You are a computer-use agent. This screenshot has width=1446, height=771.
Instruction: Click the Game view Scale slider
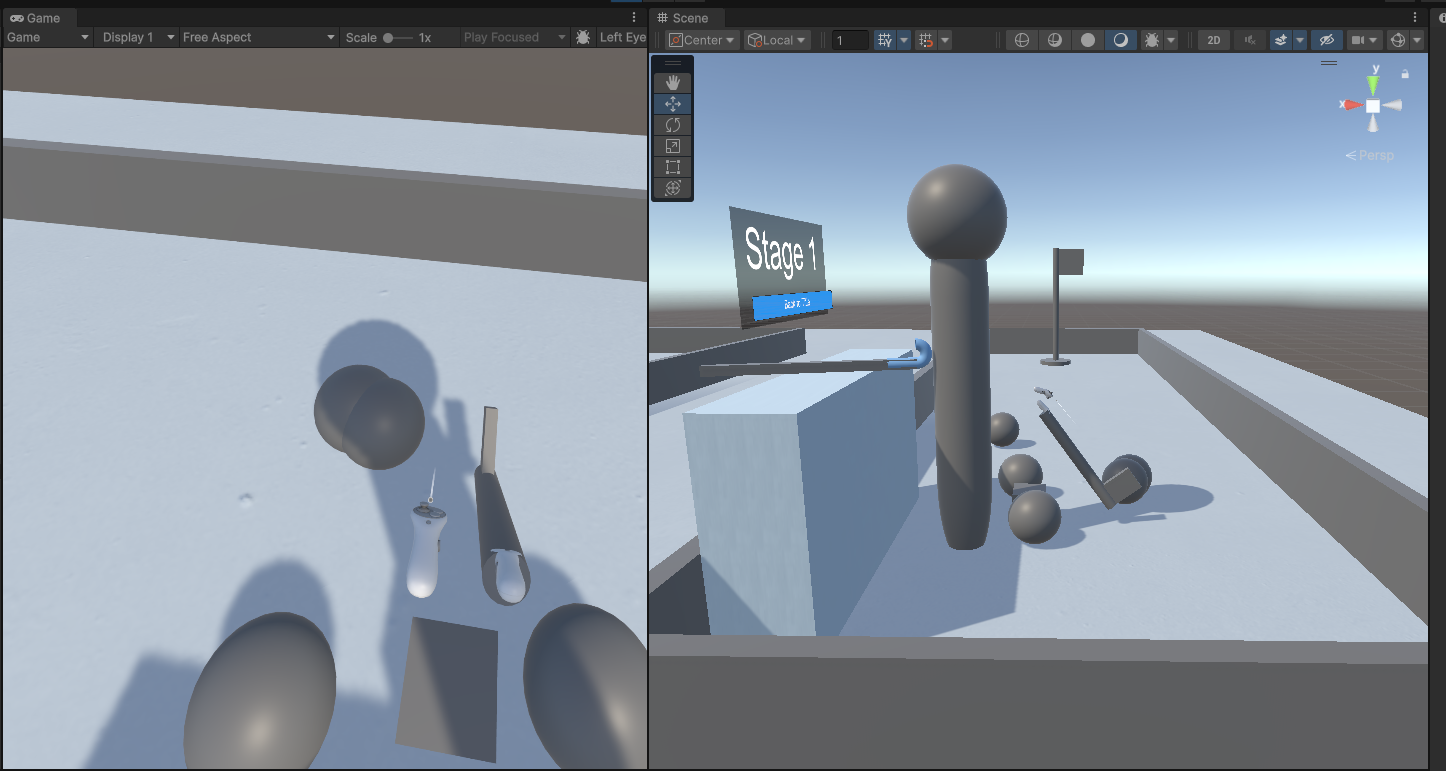tap(397, 37)
